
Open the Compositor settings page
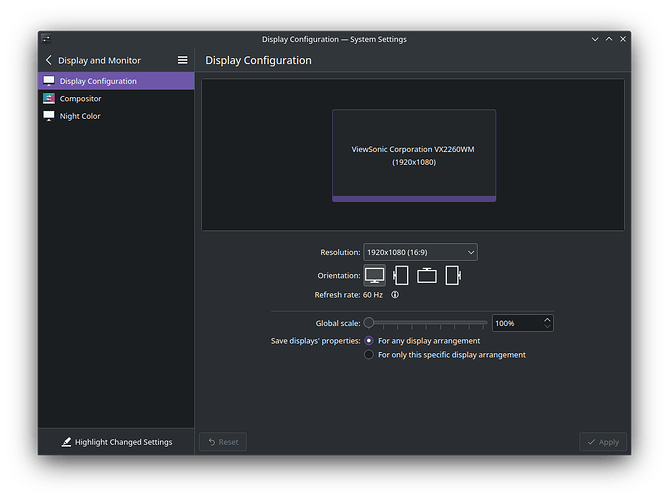tap(116, 99)
